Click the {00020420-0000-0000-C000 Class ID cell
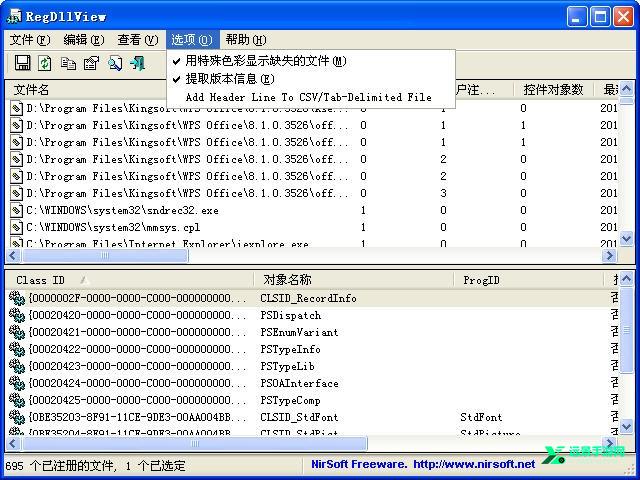The height and width of the screenshot is (480, 640). coord(137,315)
